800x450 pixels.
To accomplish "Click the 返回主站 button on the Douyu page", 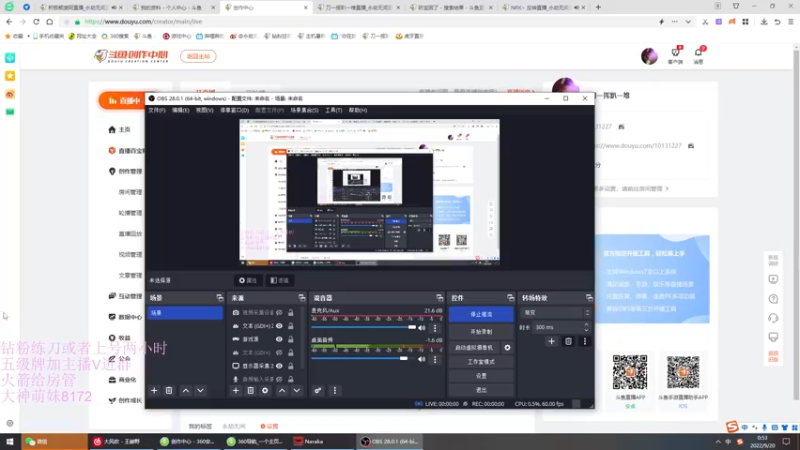I will 198,56.
